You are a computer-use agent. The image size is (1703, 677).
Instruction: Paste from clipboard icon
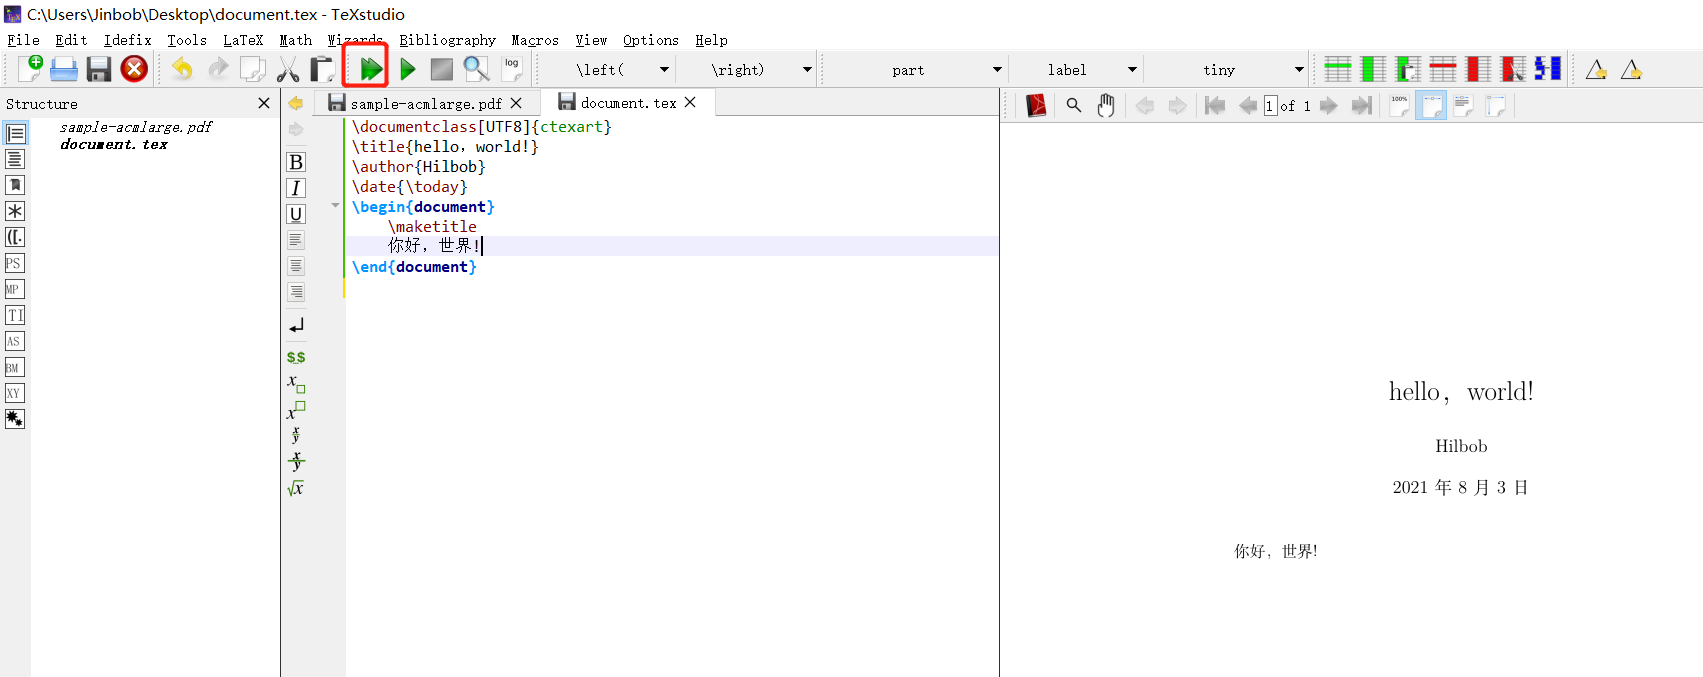click(x=322, y=69)
